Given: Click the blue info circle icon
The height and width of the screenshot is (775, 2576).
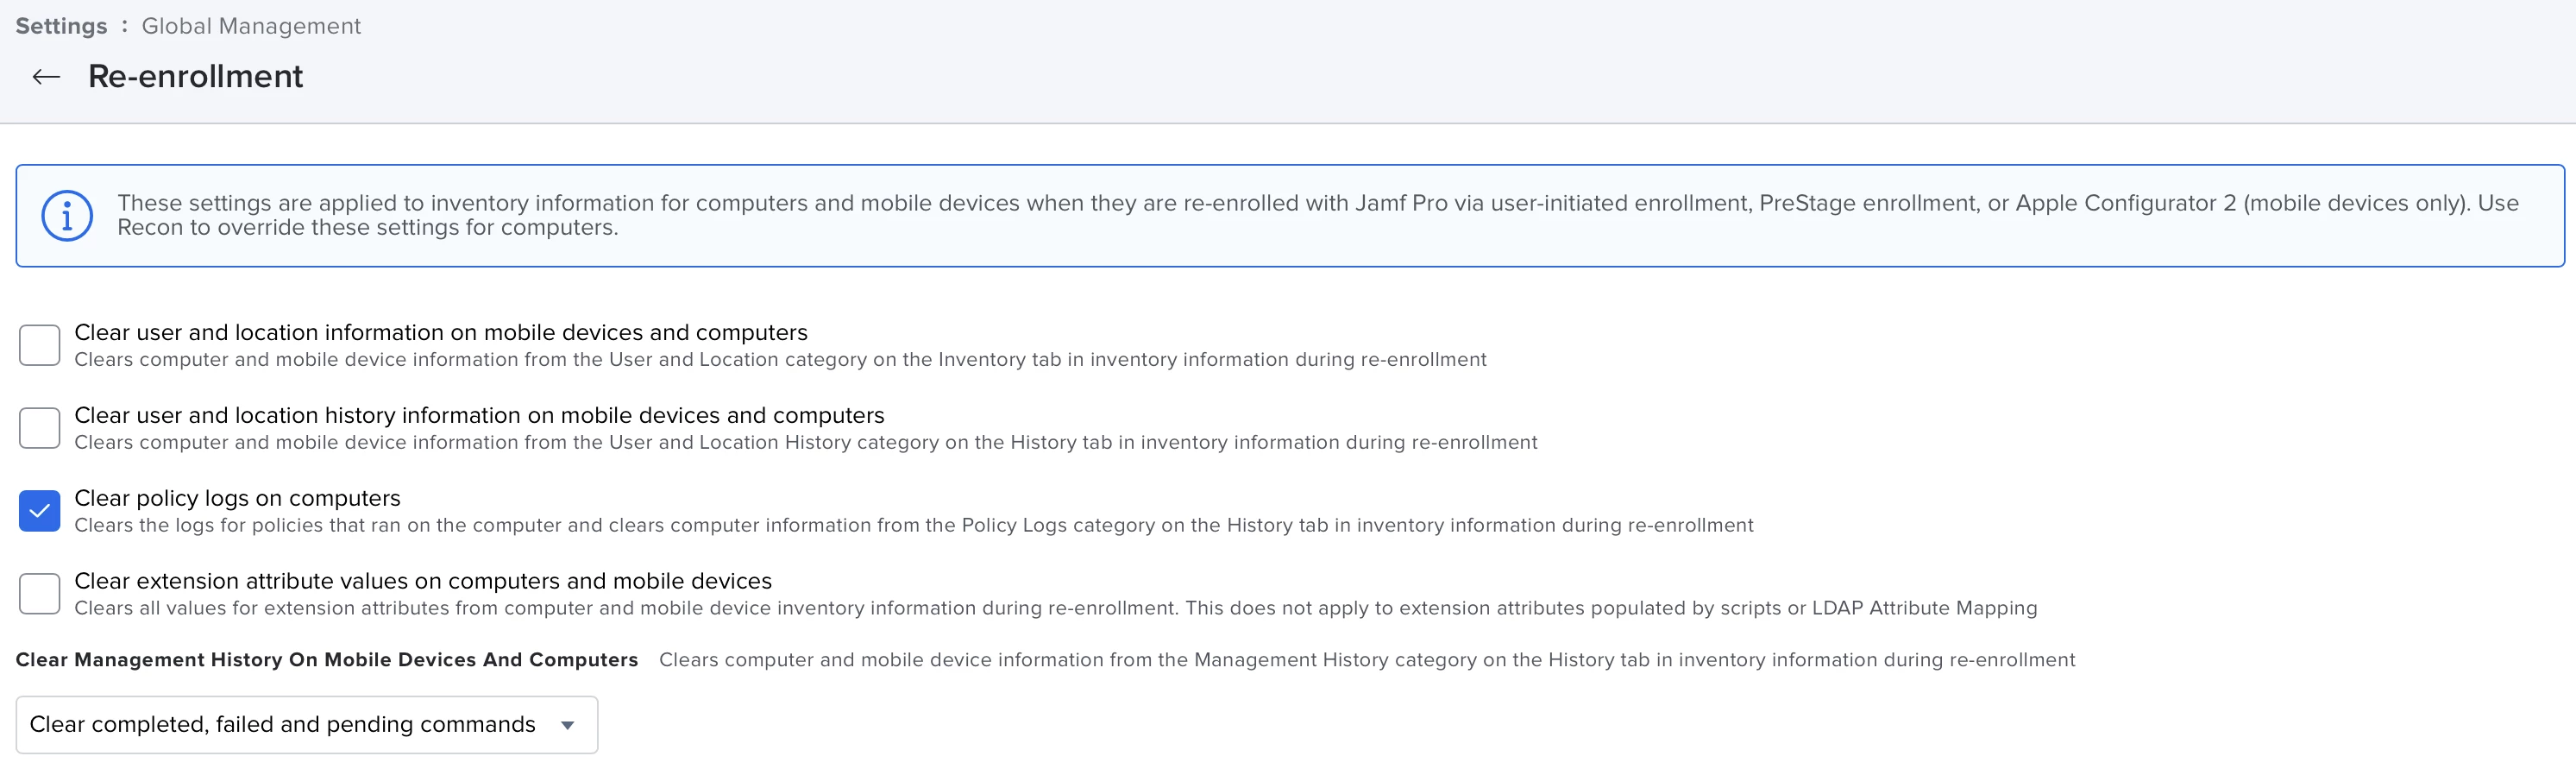Looking at the screenshot, I should pos(67,216).
